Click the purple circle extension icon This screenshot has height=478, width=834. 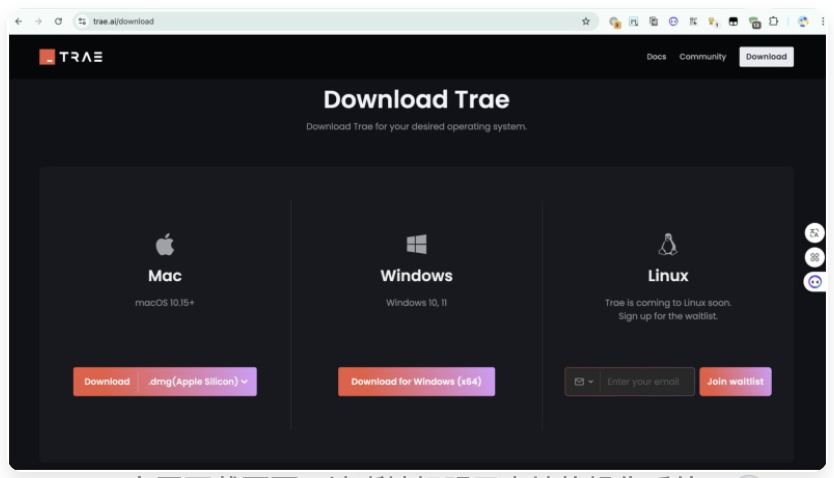click(673, 21)
